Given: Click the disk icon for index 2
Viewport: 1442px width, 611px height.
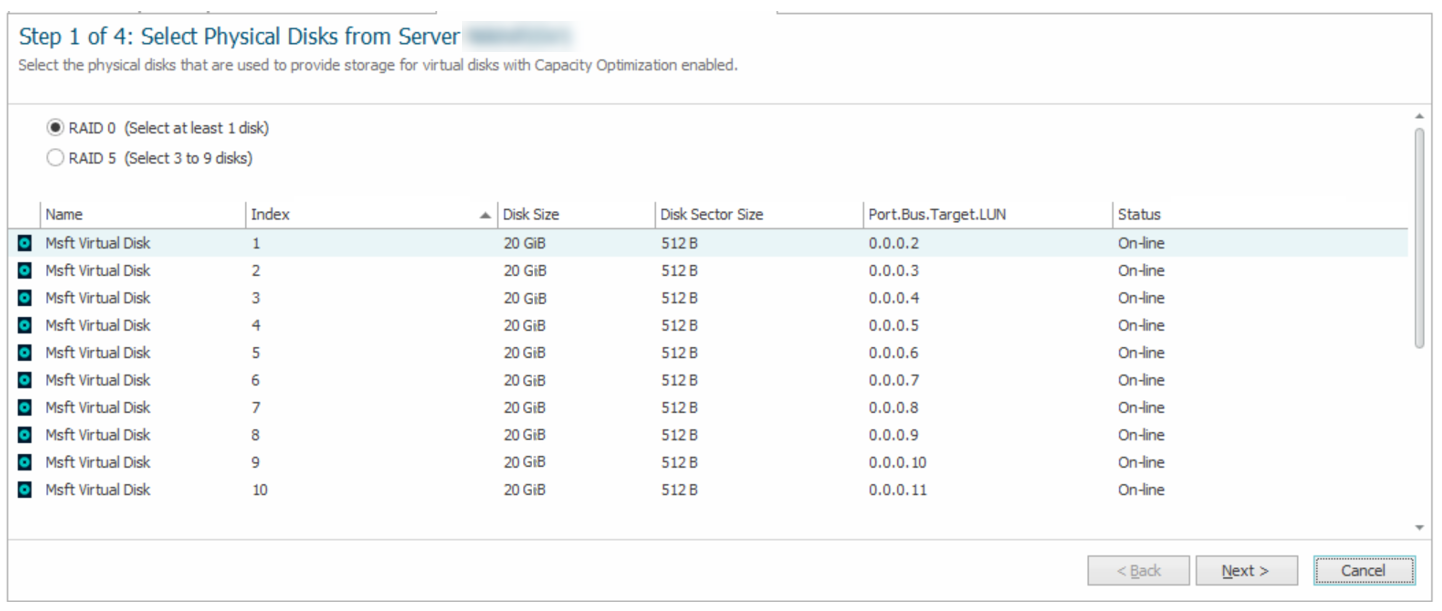Looking at the screenshot, I should point(25,271).
